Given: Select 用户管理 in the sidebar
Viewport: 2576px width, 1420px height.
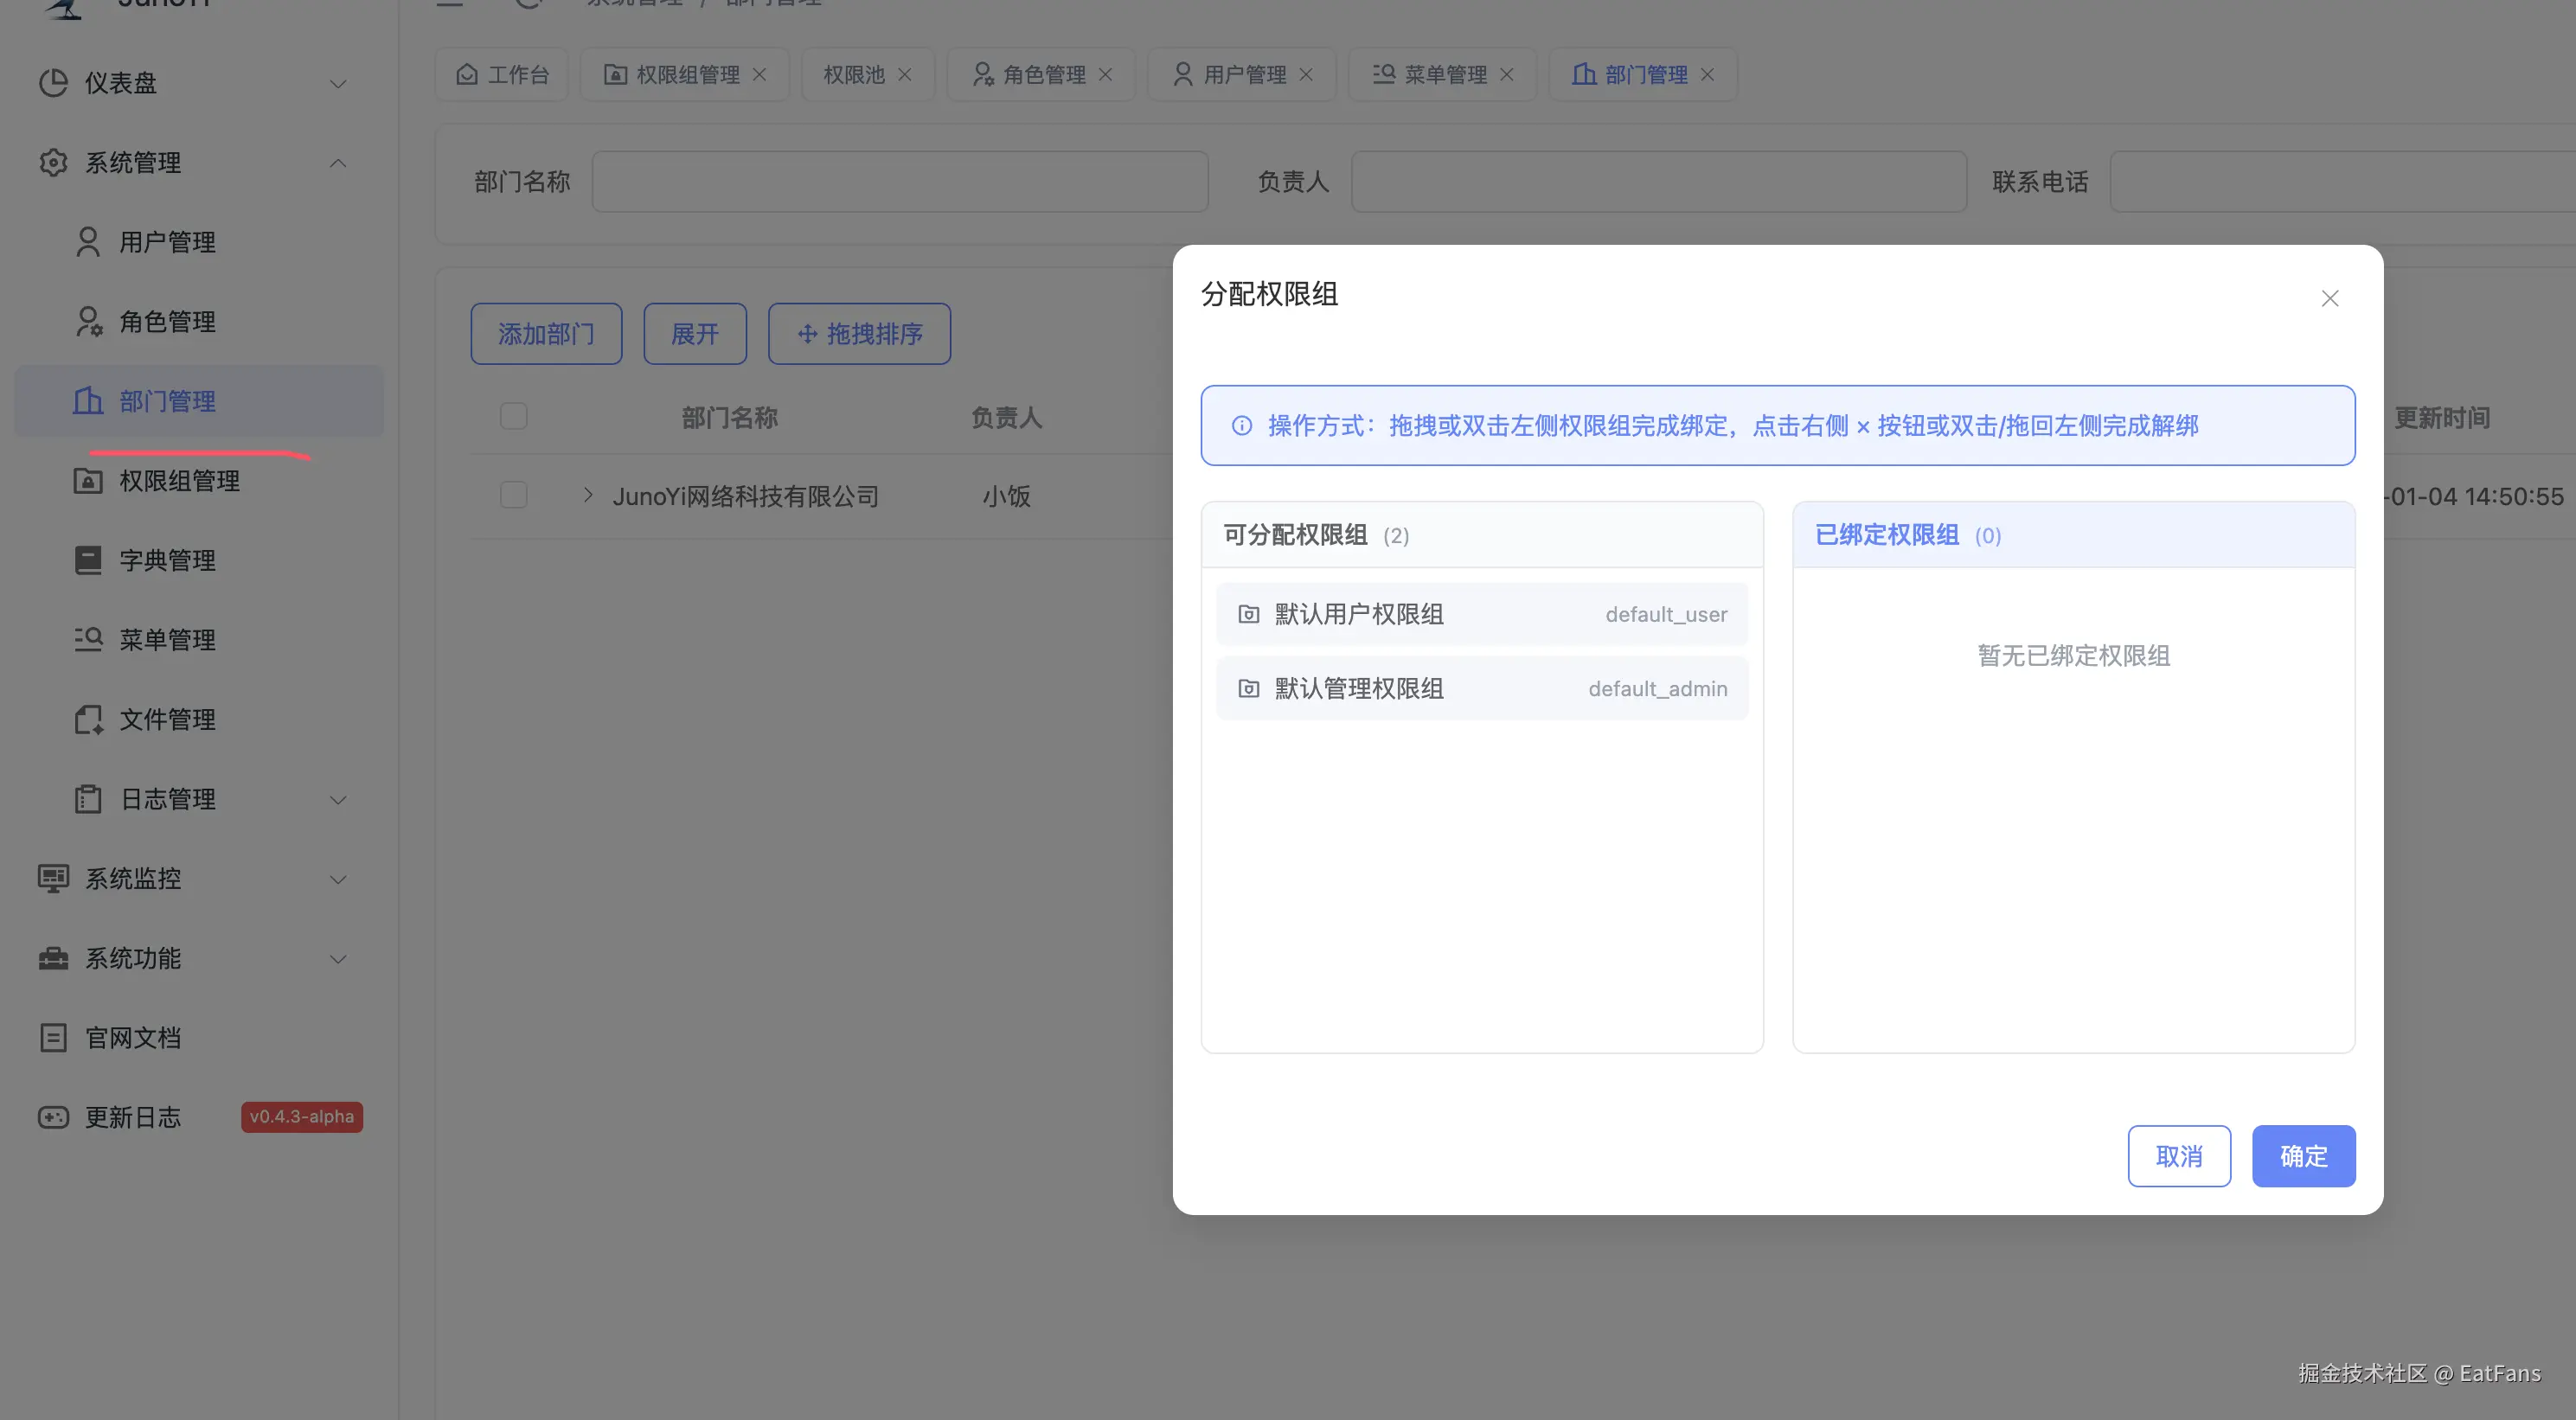Looking at the screenshot, I should [167, 241].
